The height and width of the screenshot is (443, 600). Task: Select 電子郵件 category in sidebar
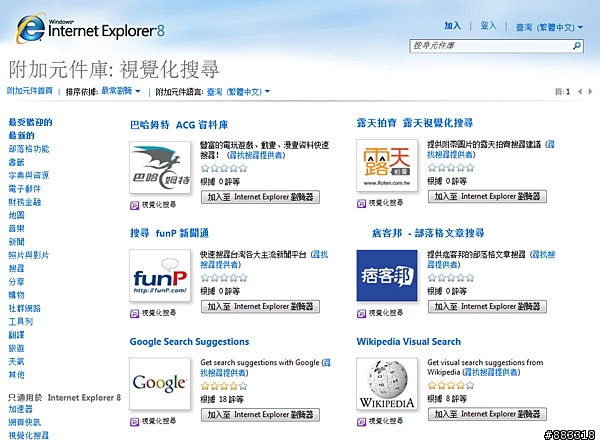click(x=24, y=189)
